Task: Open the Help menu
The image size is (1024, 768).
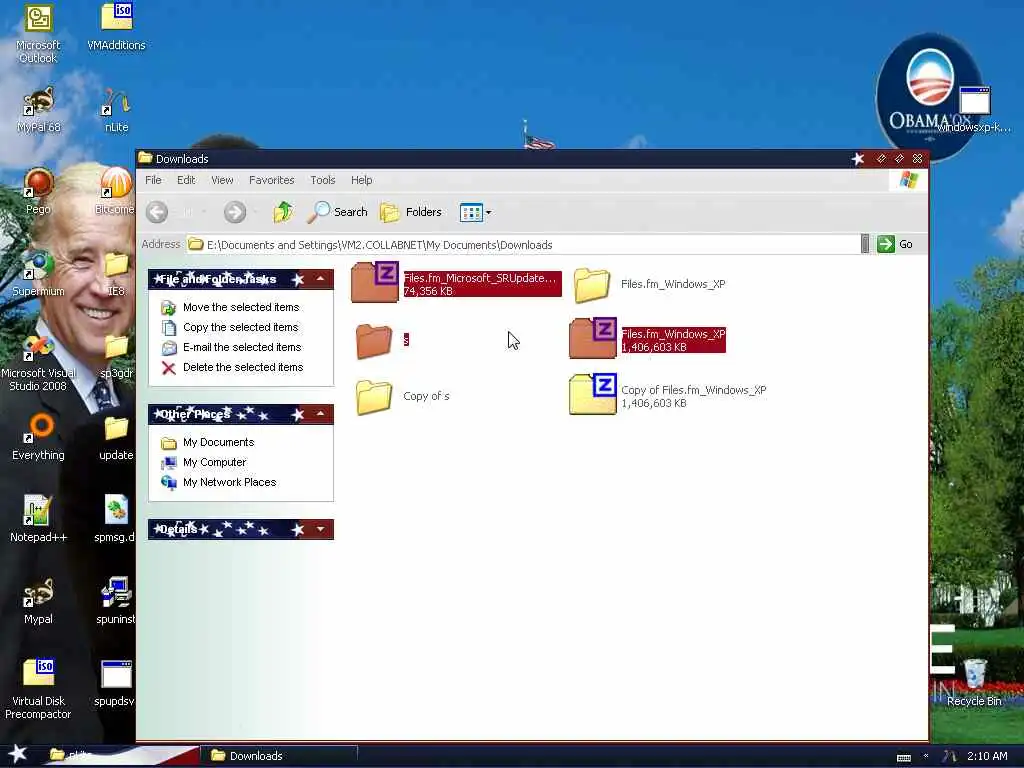Action: coord(362,180)
